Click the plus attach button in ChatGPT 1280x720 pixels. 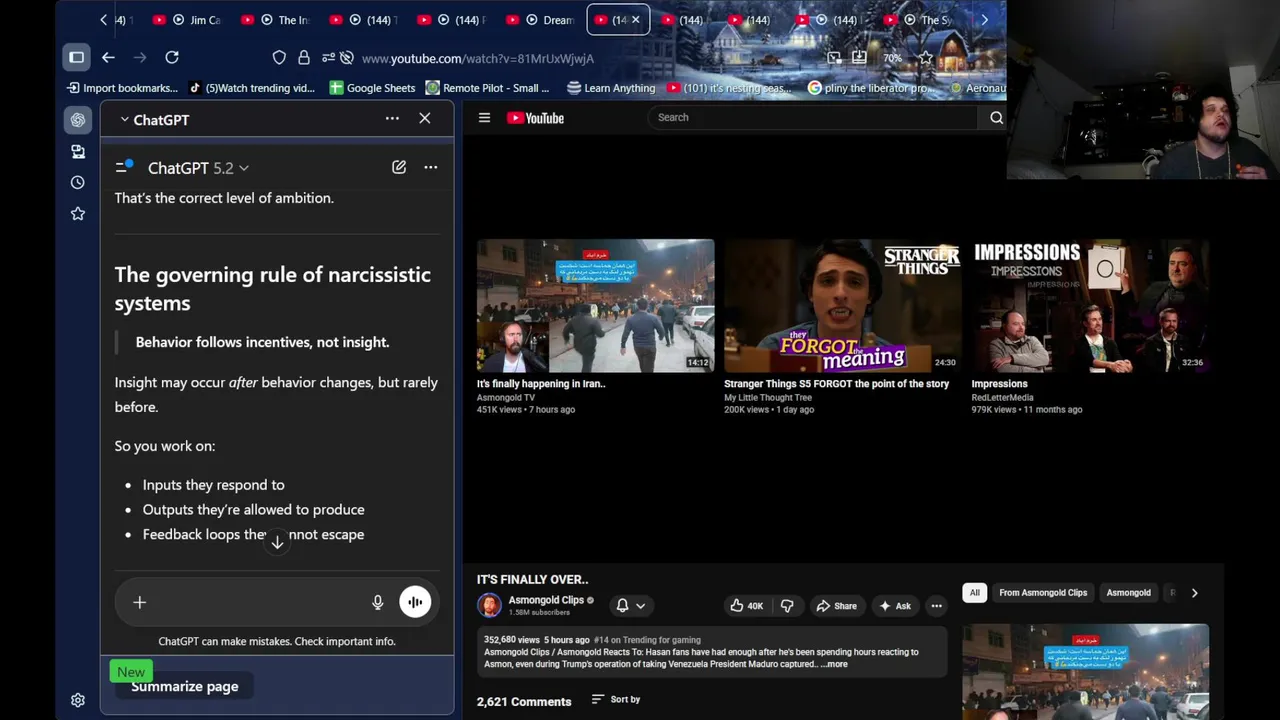coord(140,602)
